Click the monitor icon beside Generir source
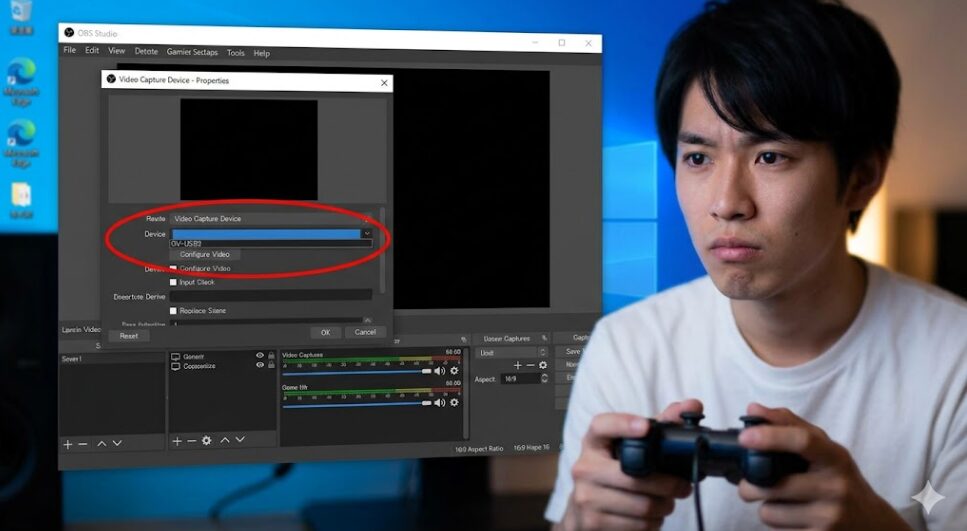The height and width of the screenshot is (531, 967). (x=175, y=357)
